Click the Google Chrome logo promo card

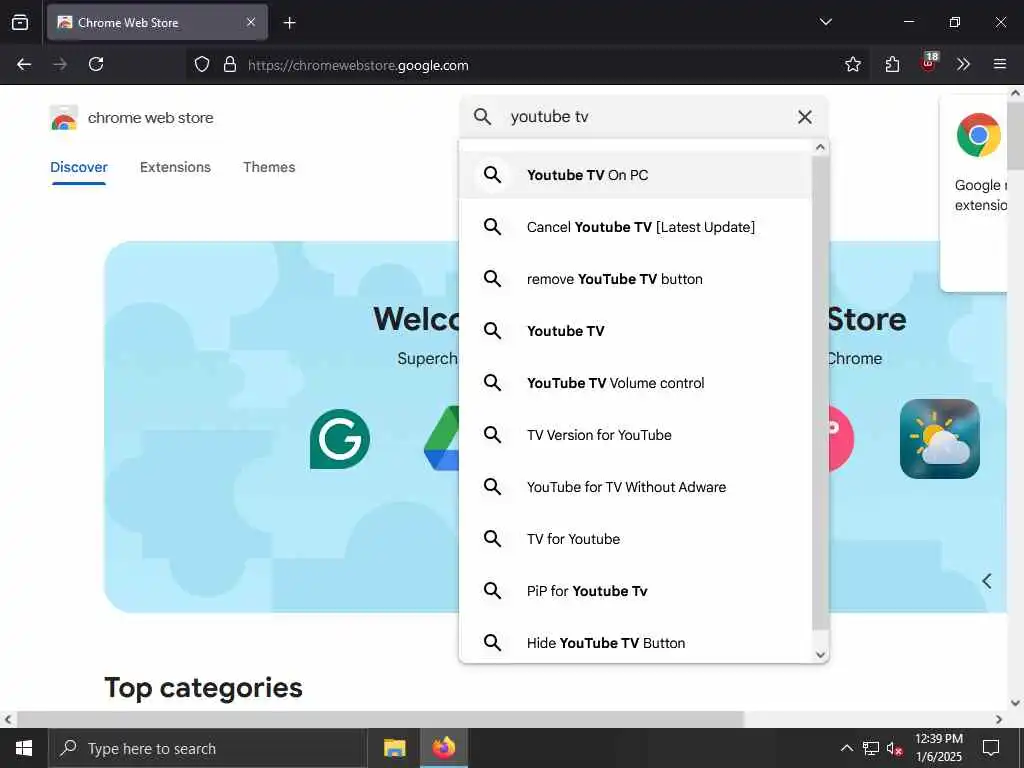pyautogui.click(x=978, y=136)
